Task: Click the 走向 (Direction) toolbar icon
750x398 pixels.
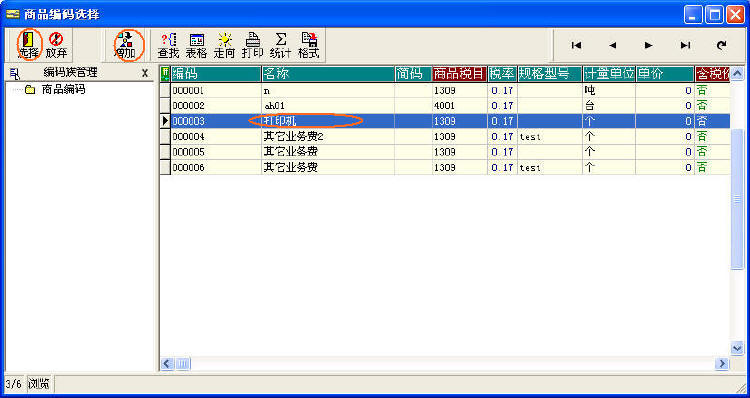Action: coord(224,45)
